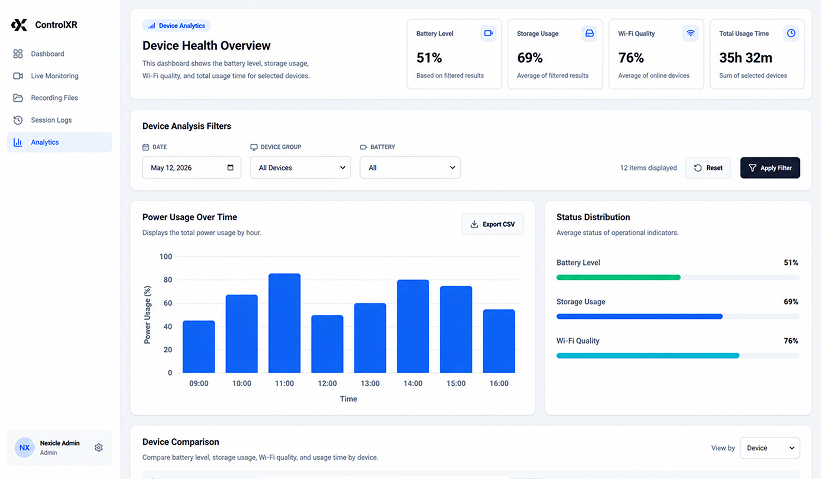821x479 pixels.
Task: Click the Battery Level green progress bar
Action: [618, 277]
